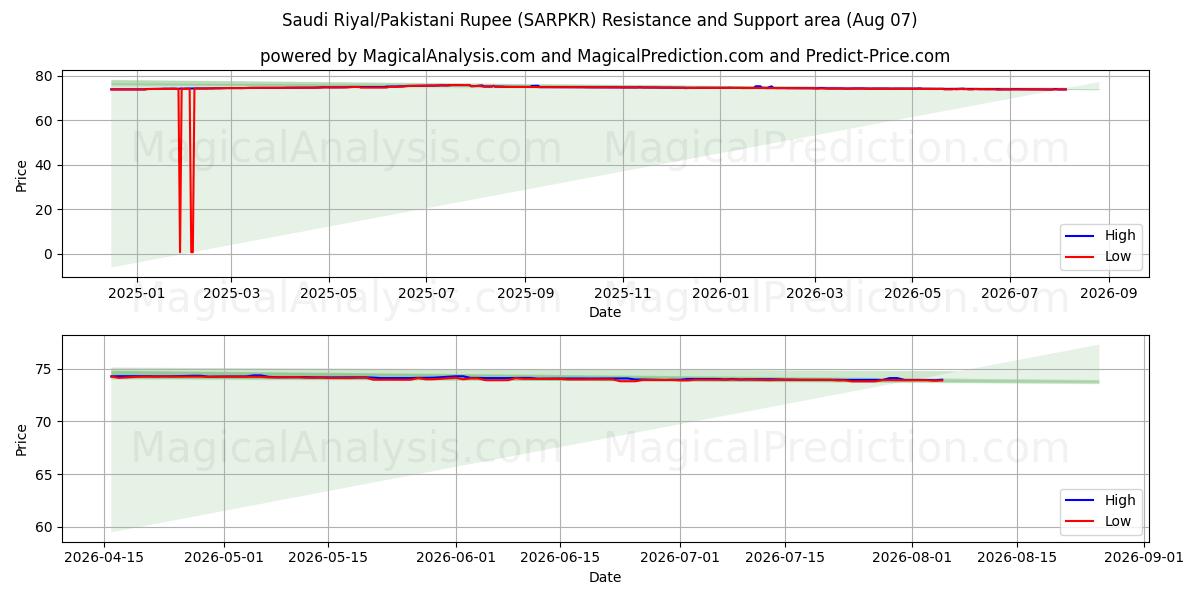Click the '2026-09' tick label, top chart

point(1108,293)
